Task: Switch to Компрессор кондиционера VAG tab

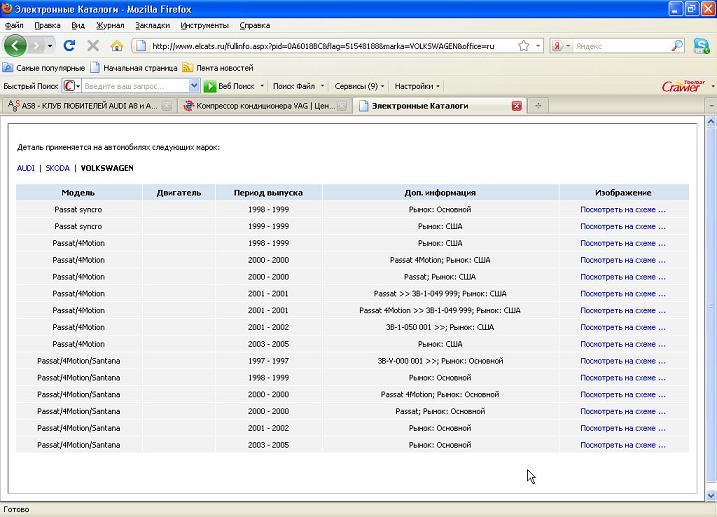Action: point(265,106)
